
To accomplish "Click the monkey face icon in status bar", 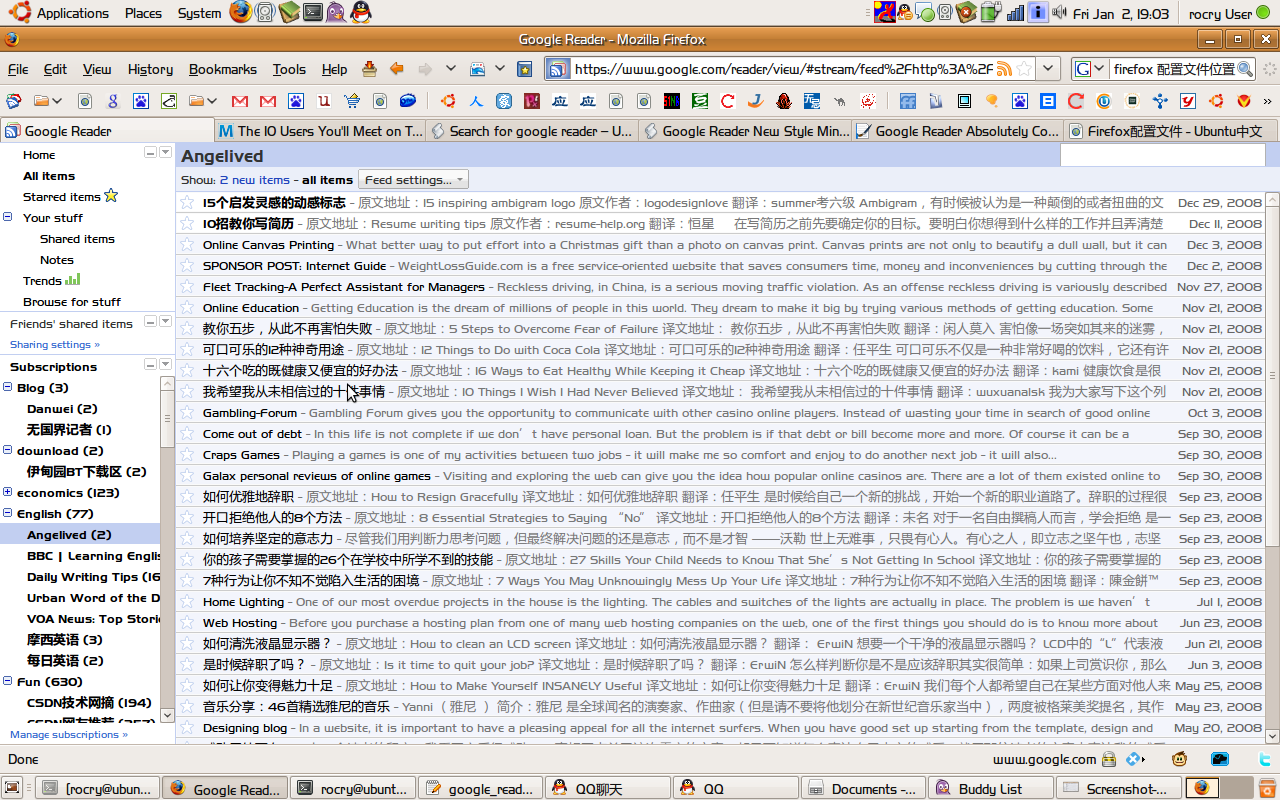I will [x=1180, y=759].
